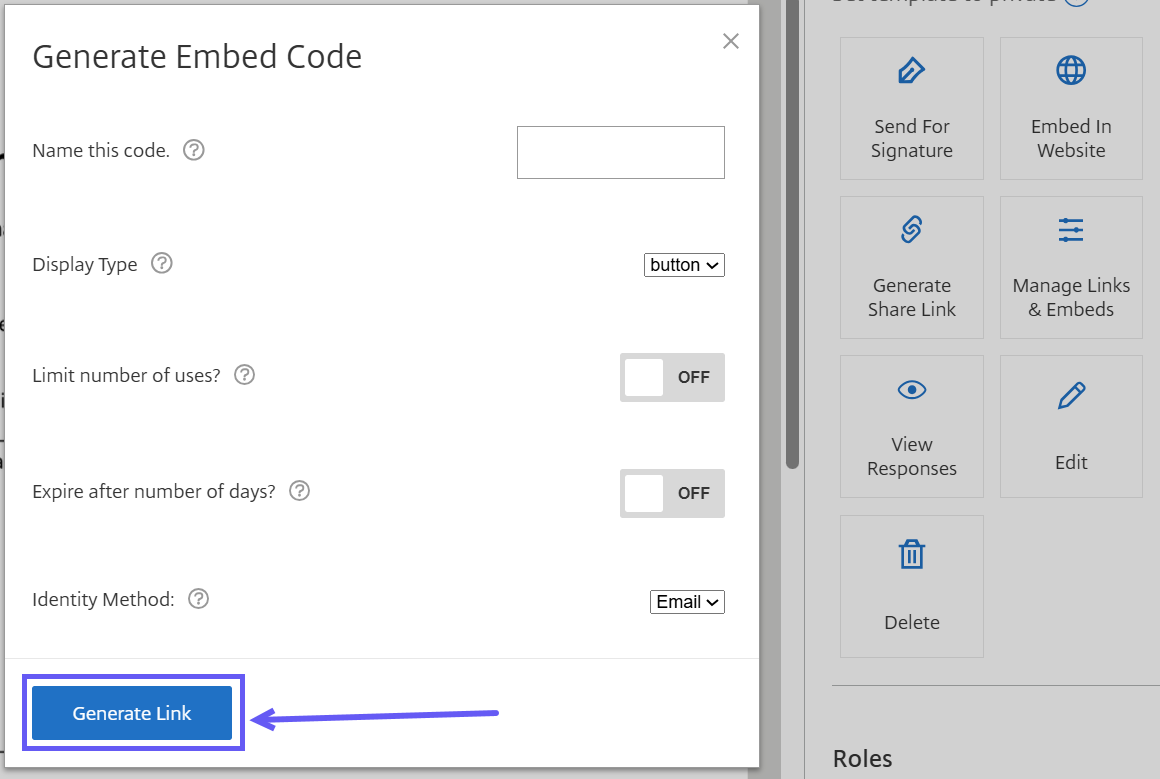Click the Edit pencil icon
The image size is (1160, 779).
tap(1071, 396)
